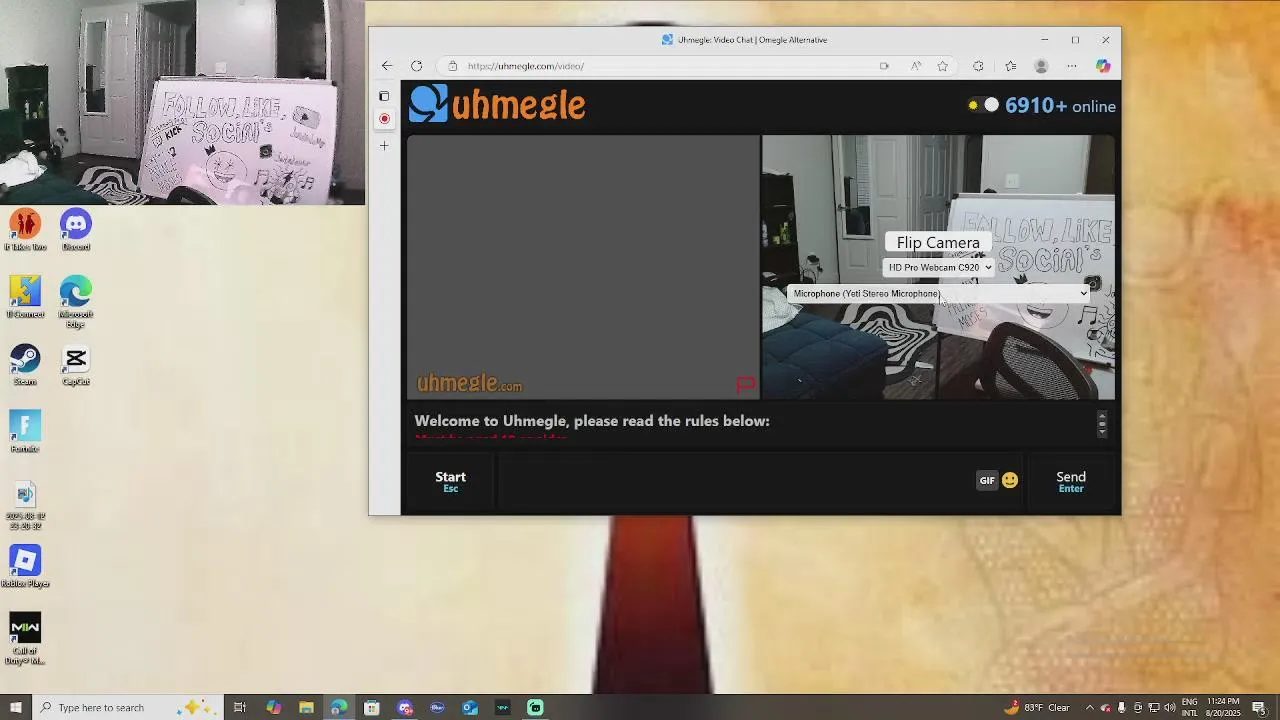The height and width of the screenshot is (720, 1280).
Task: Open Roblox Player desktop shortcut
Action: (25, 567)
